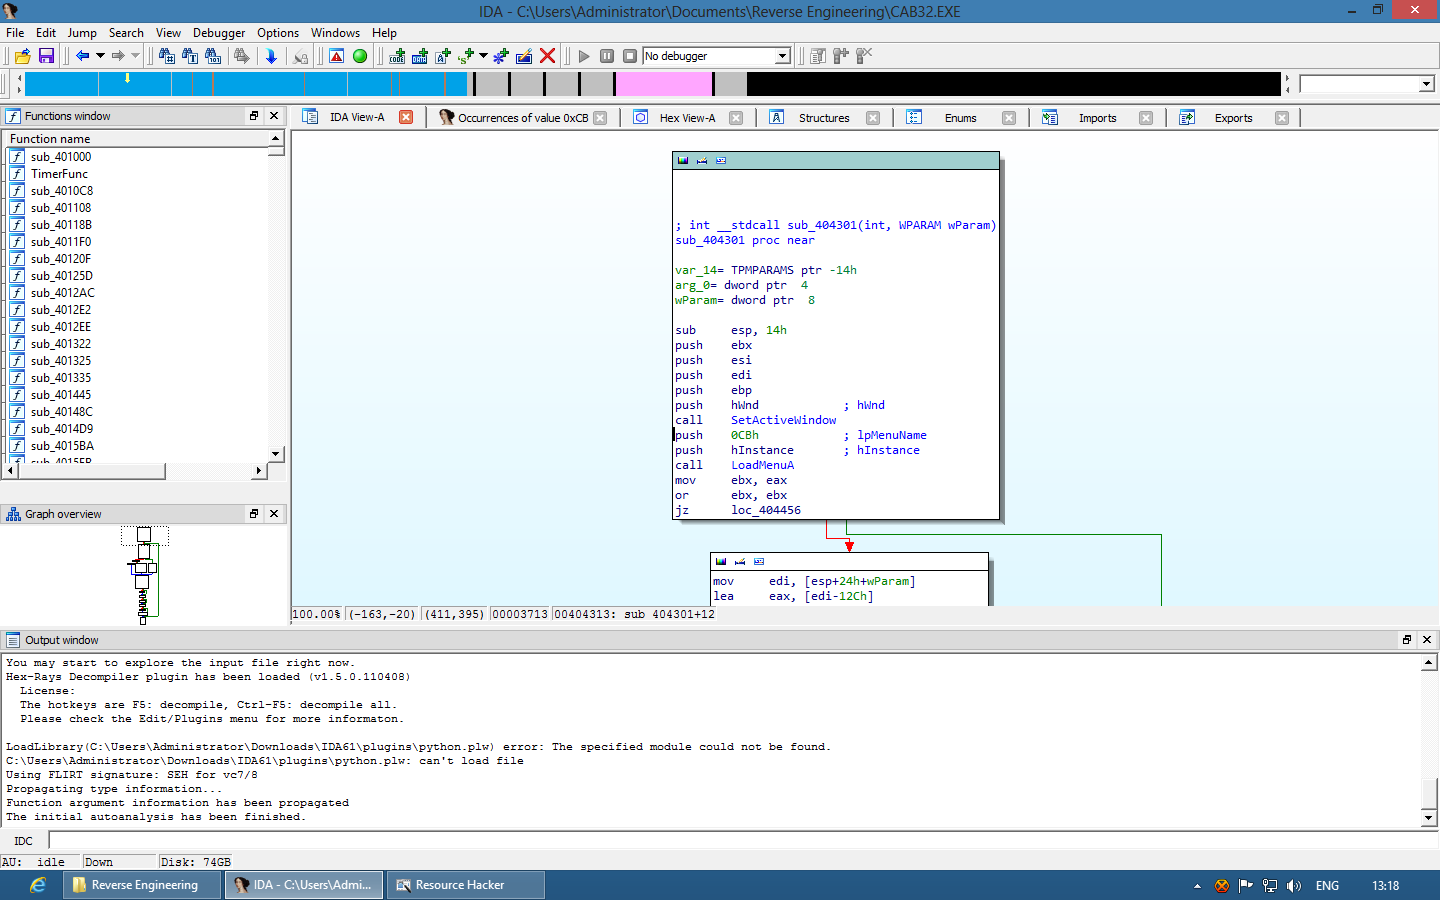Switch to the Imports tab
Image resolution: width=1440 pixels, height=900 pixels.
pos(1097,118)
